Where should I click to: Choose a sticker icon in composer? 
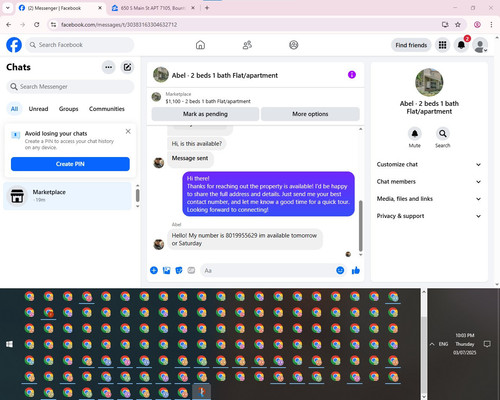179,270
